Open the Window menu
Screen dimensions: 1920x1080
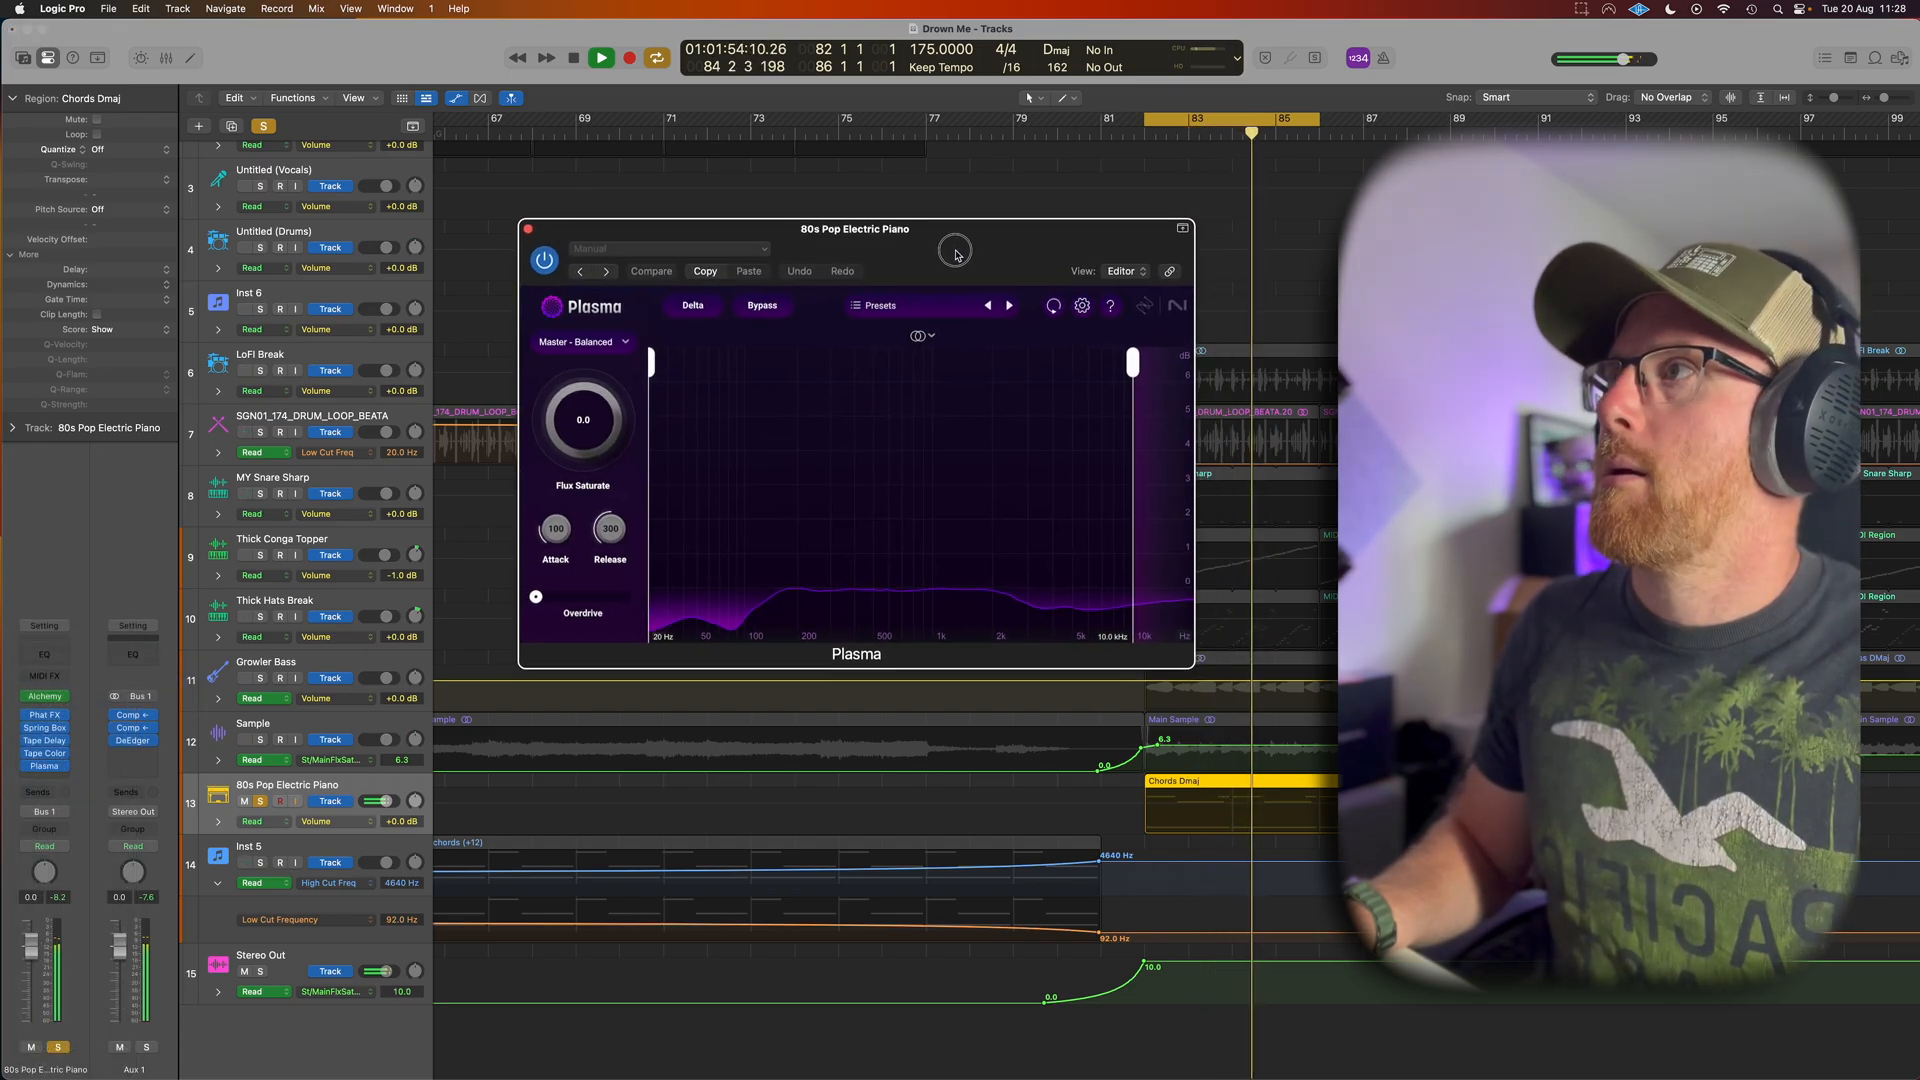(395, 8)
